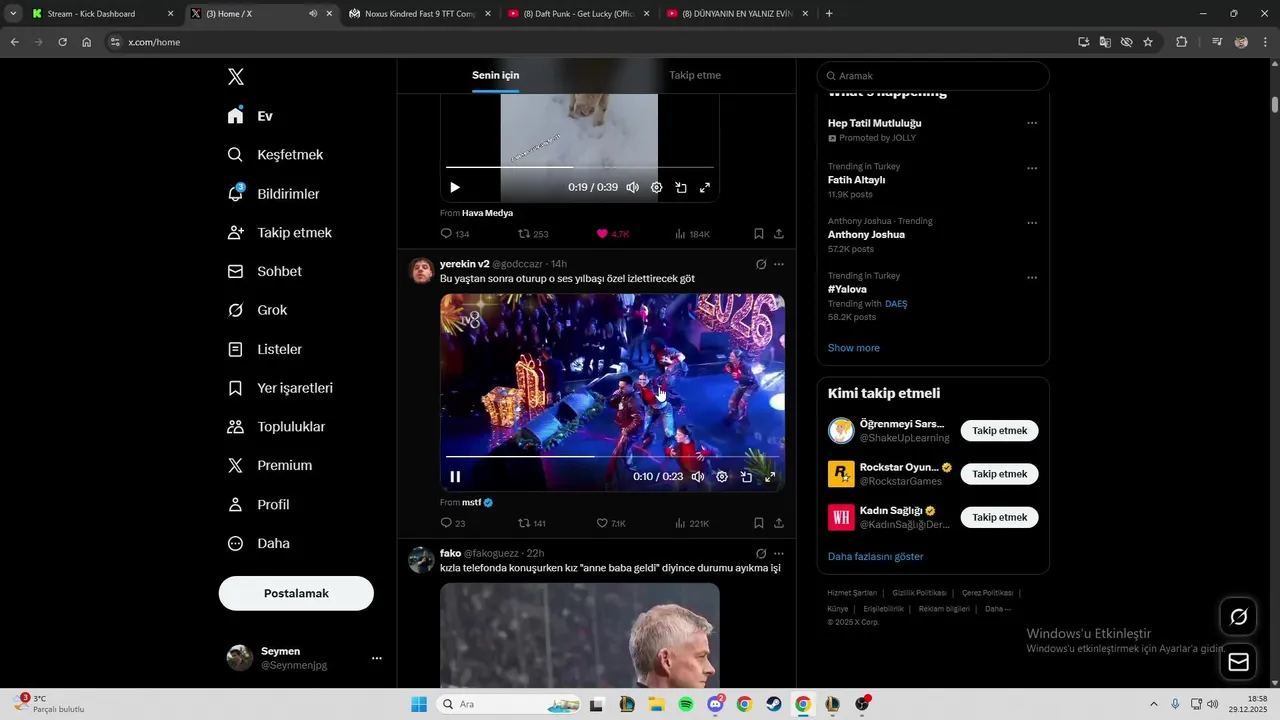Seek the Hava Medya video progress bar
Viewport: 1280px width, 720px height.
click(580, 167)
